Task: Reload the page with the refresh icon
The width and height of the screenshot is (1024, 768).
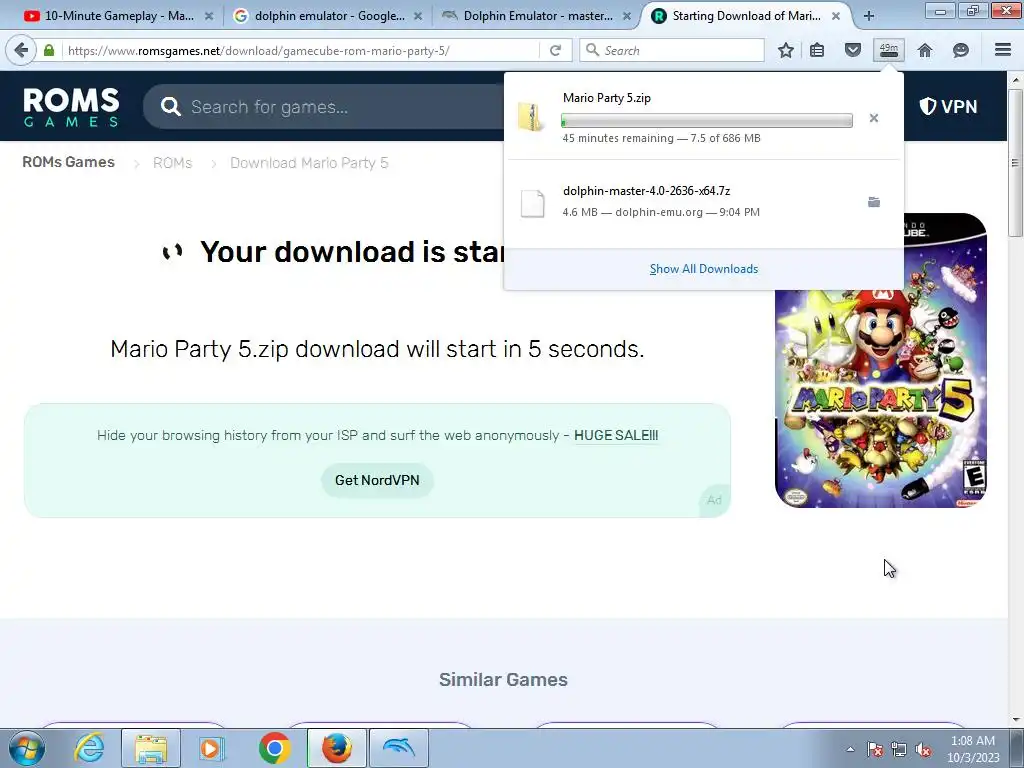Action: click(x=555, y=50)
